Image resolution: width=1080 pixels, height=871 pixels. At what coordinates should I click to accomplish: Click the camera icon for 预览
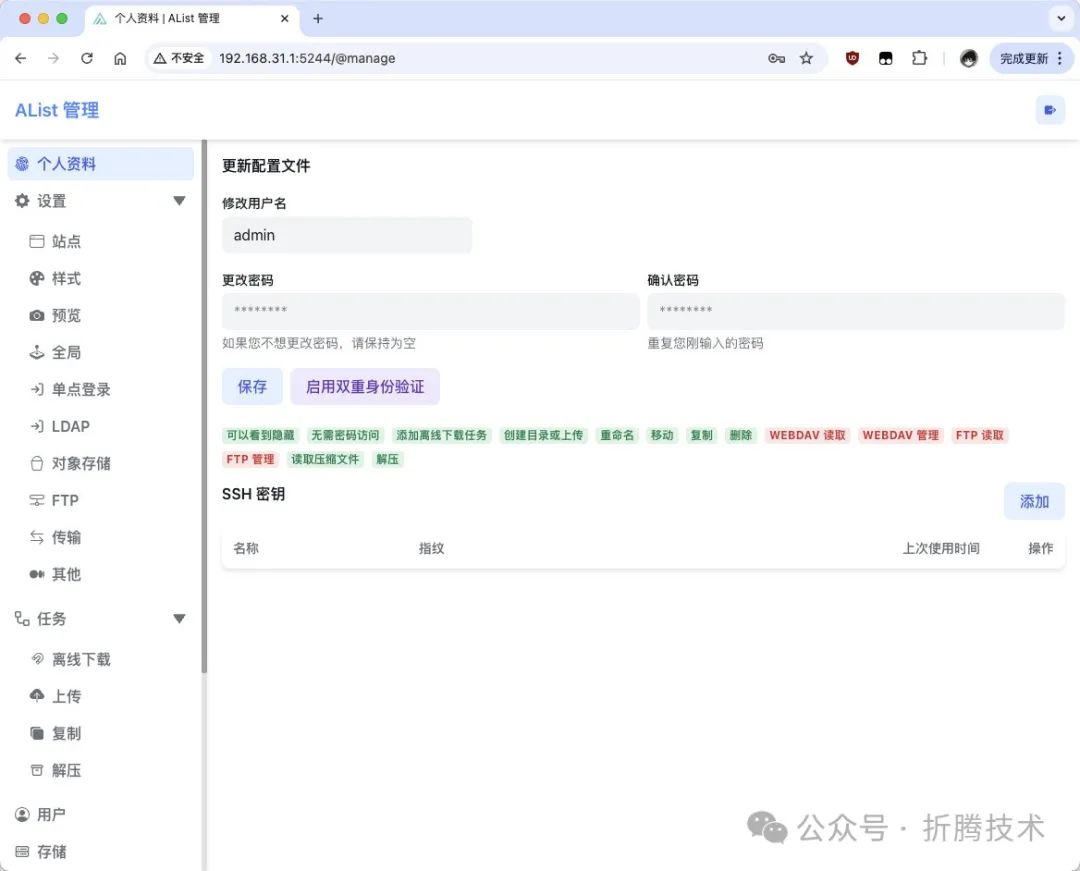(x=37, y=315)
